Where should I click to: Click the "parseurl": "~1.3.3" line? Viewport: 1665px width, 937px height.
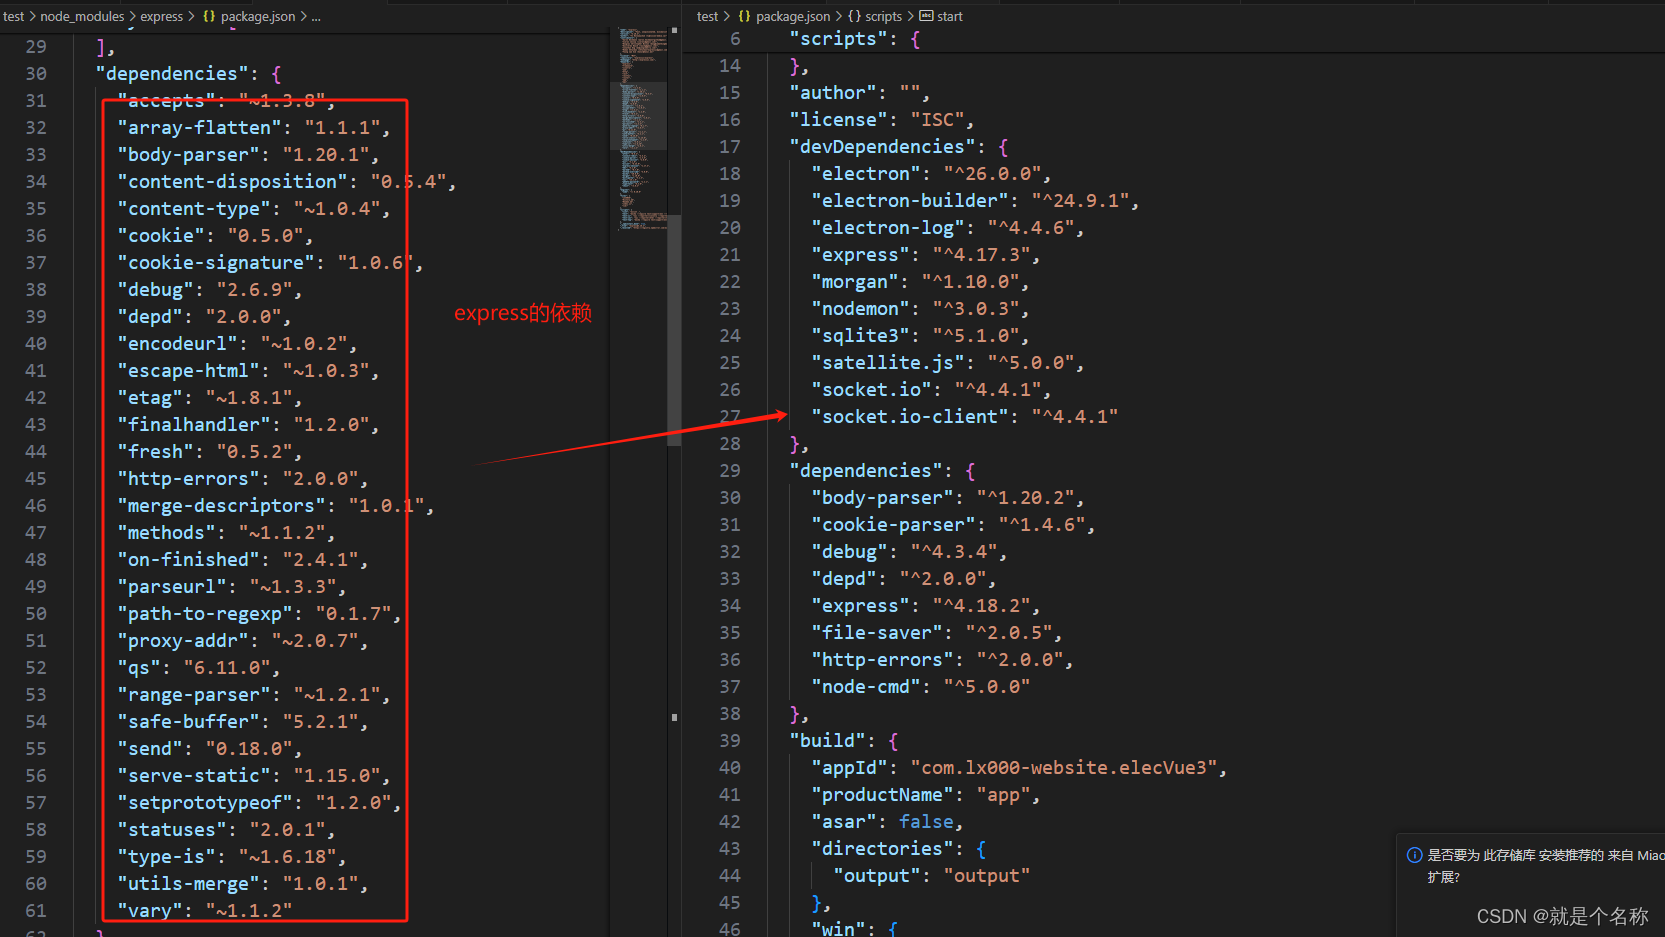click(232, 587)
